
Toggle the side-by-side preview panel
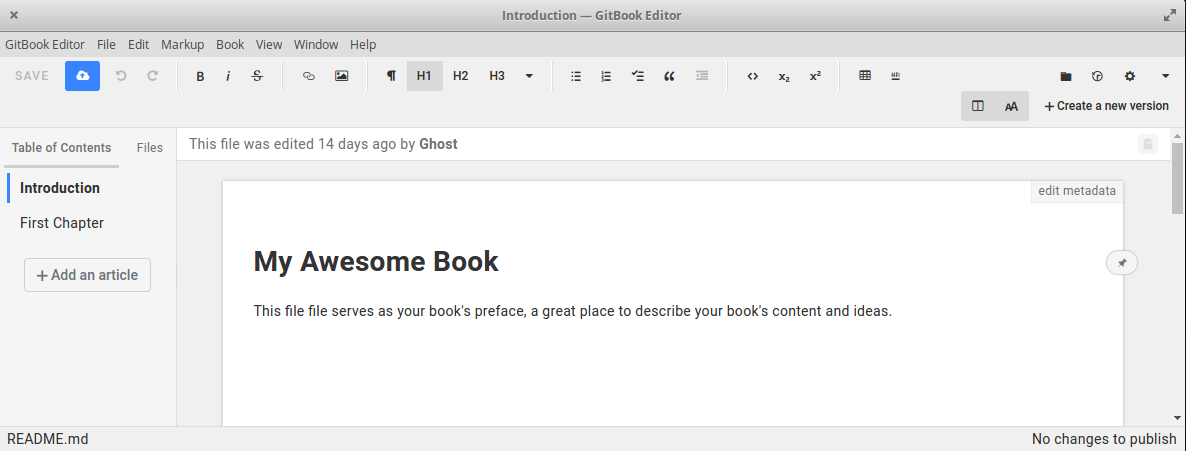(x=978, y=106)
